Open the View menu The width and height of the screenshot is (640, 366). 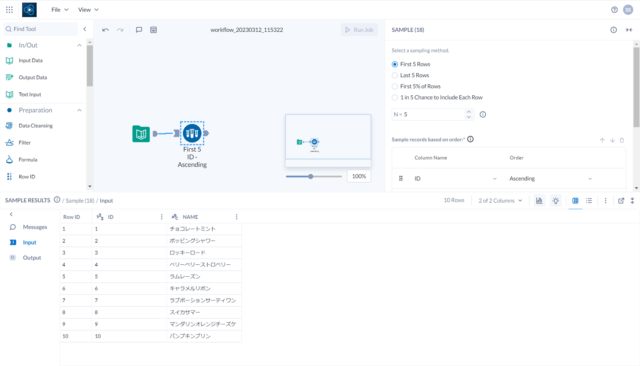coord(88,9)
